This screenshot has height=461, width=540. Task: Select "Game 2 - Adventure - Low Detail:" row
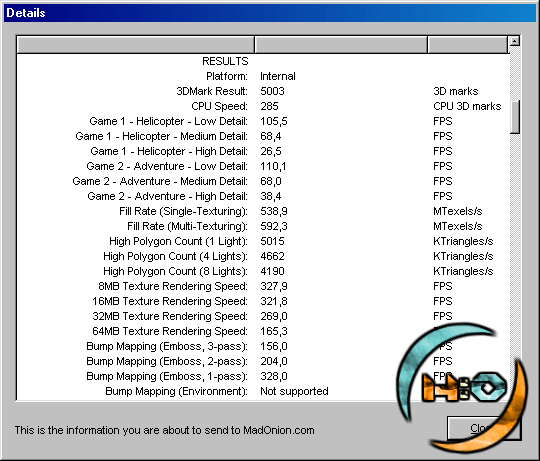coord(167,166)
